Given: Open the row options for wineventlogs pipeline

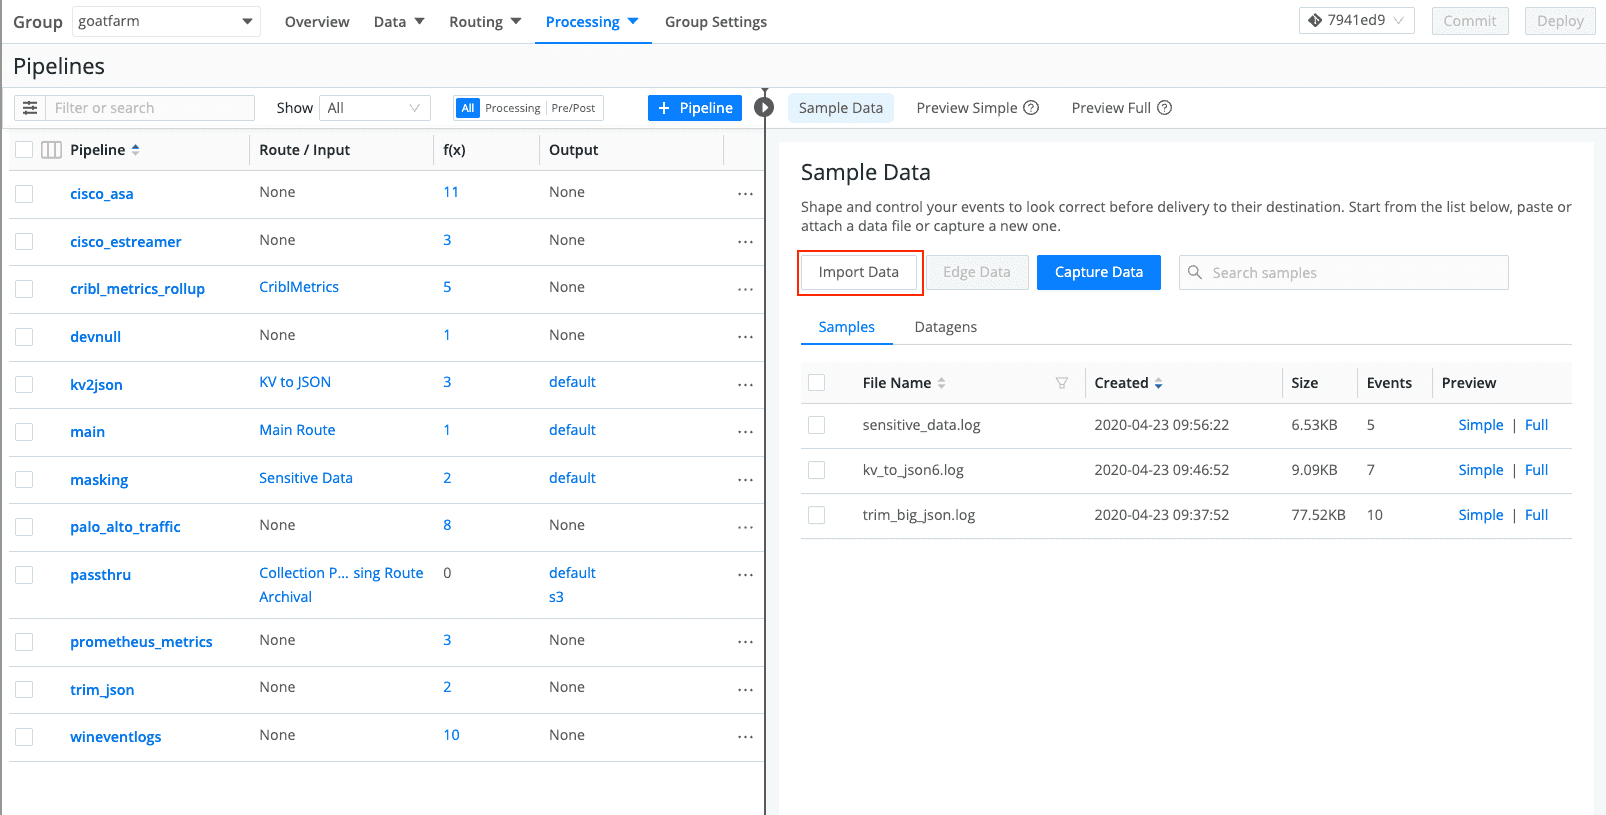Looking at the screenshot, I should click(745, 737).
